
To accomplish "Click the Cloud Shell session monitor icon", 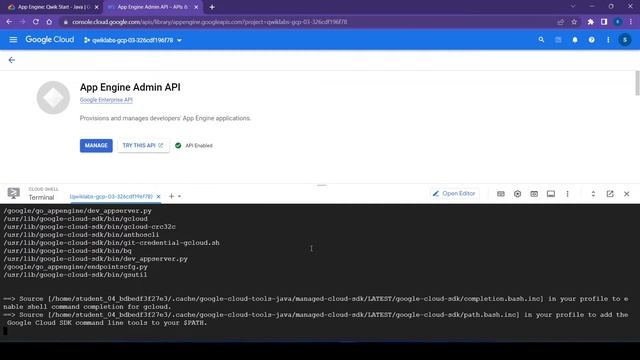I will (551, 194).
